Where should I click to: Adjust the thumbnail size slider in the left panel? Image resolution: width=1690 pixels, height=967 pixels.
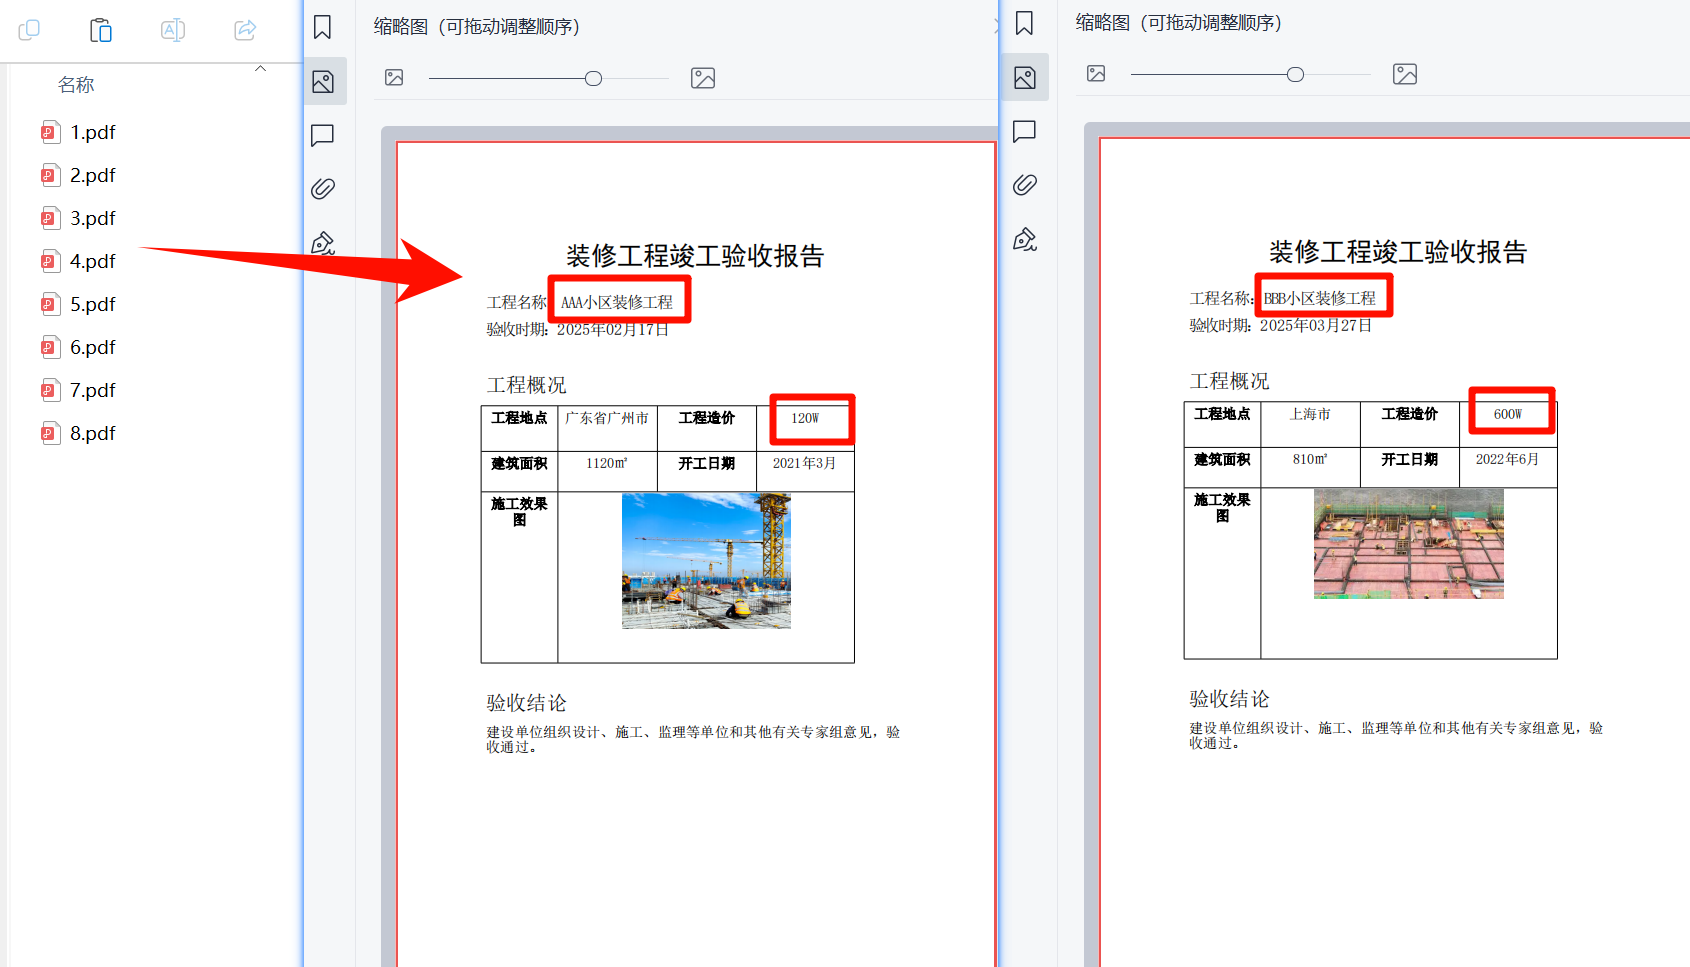(x=593, y=77)
